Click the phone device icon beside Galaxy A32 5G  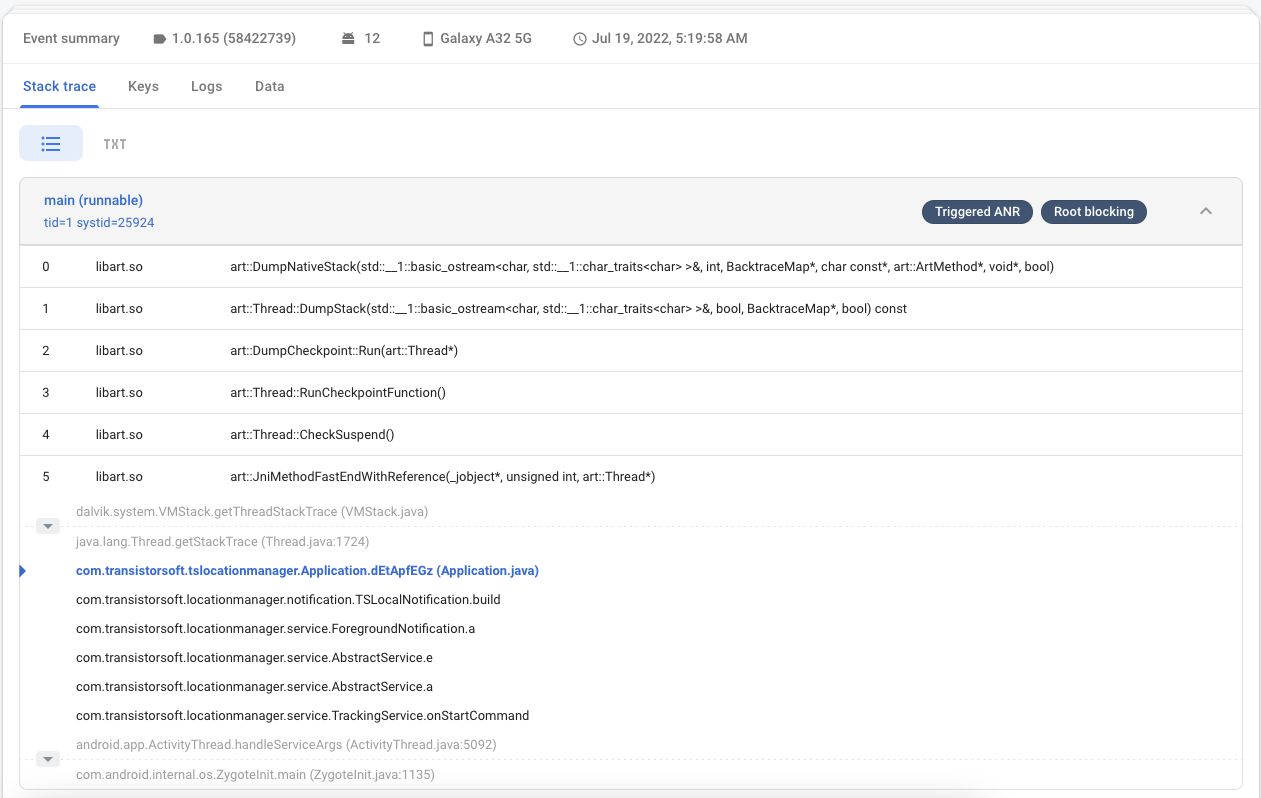pos(429,39)
